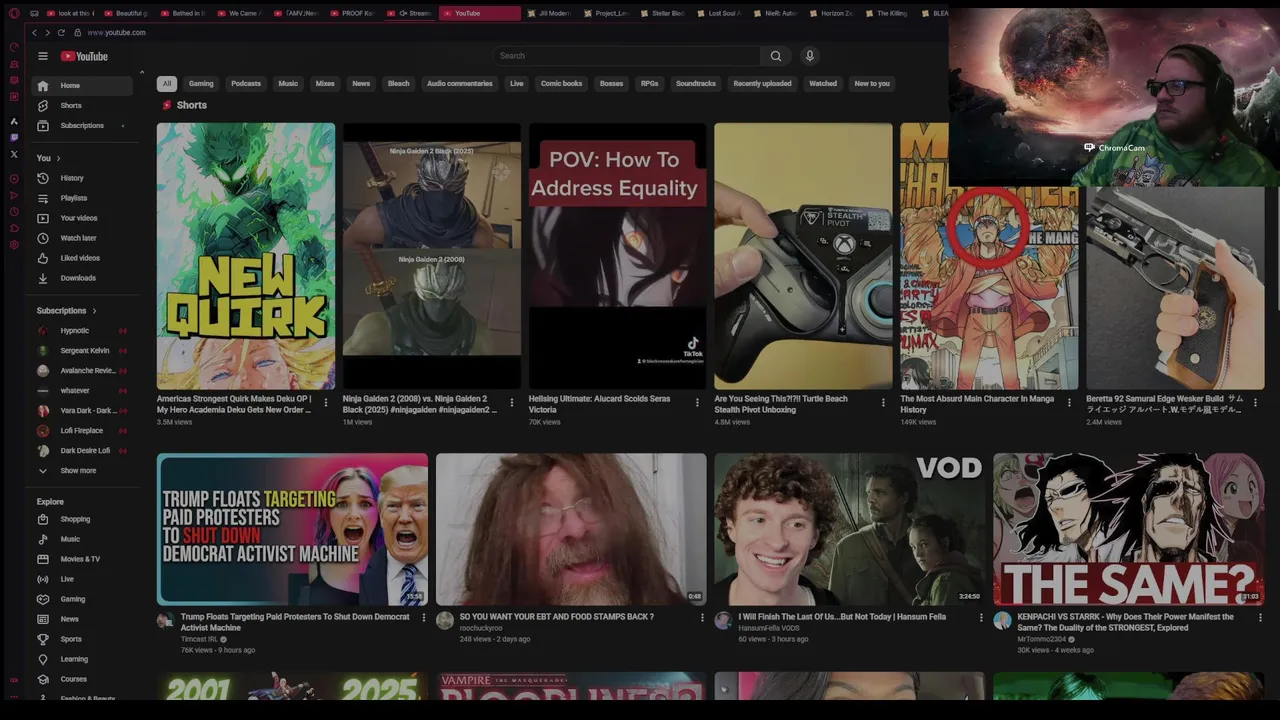1280x720 pixels.
Task: Select the Live filter chip
Action: click(517, 84)
